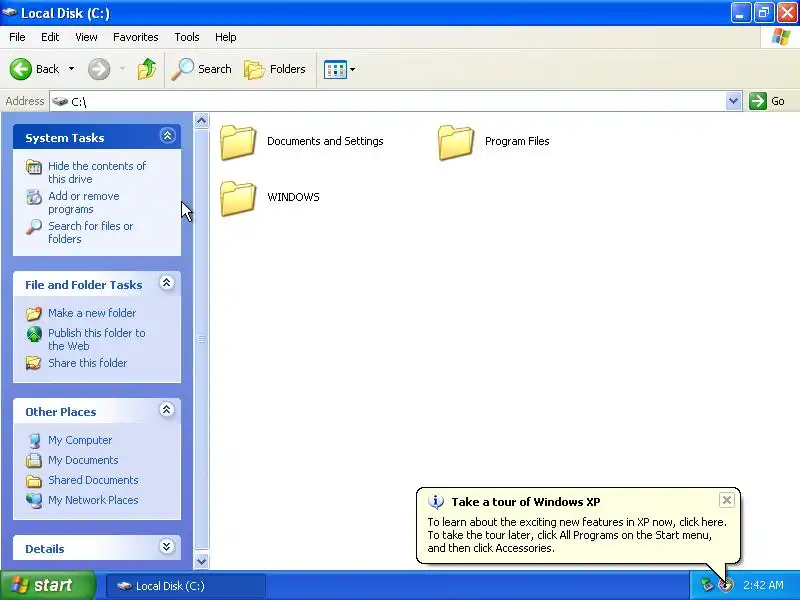Select the WINDOWS folder icon
This screenshot has width=800, height=600.
238,198
